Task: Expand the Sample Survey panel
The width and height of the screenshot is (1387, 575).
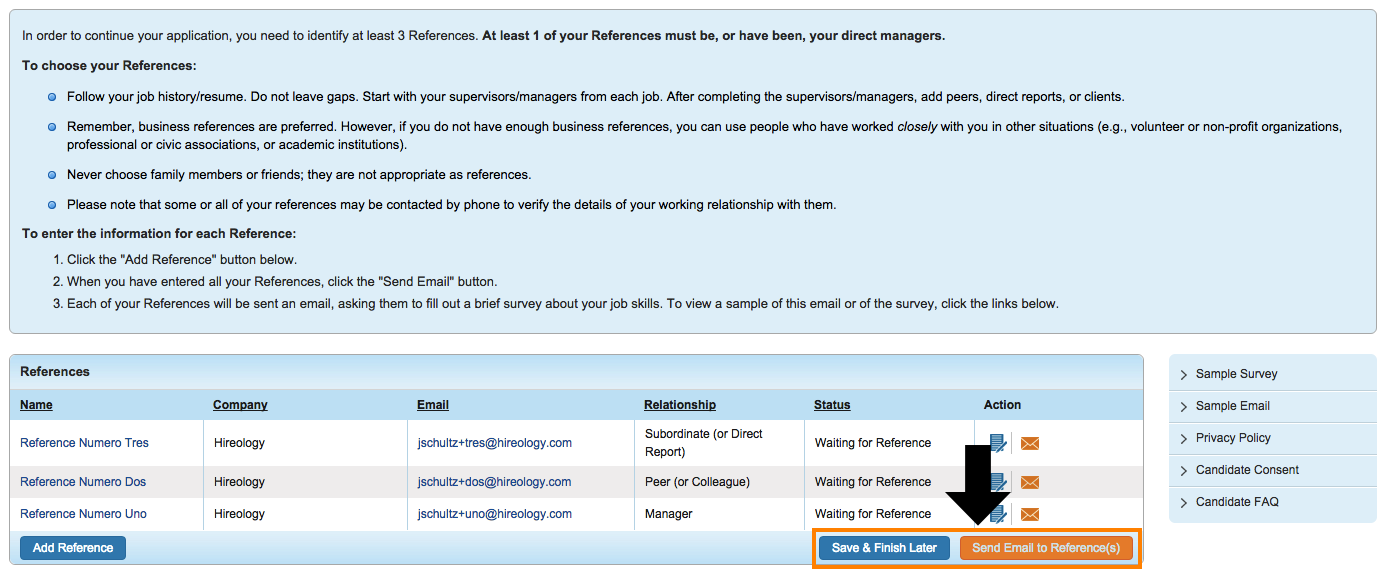Action: (x=1236, y=374)
